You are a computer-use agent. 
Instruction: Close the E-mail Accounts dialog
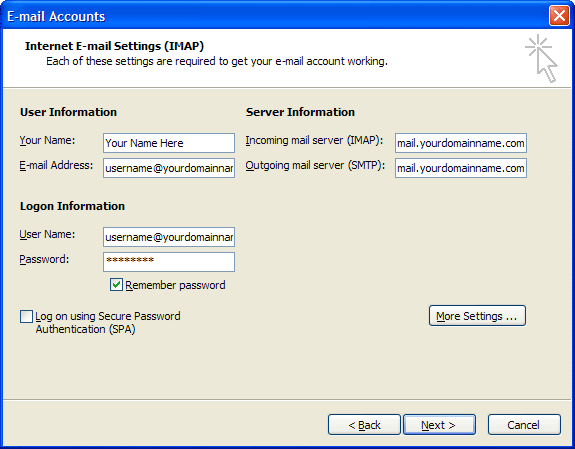coord(559,16)
